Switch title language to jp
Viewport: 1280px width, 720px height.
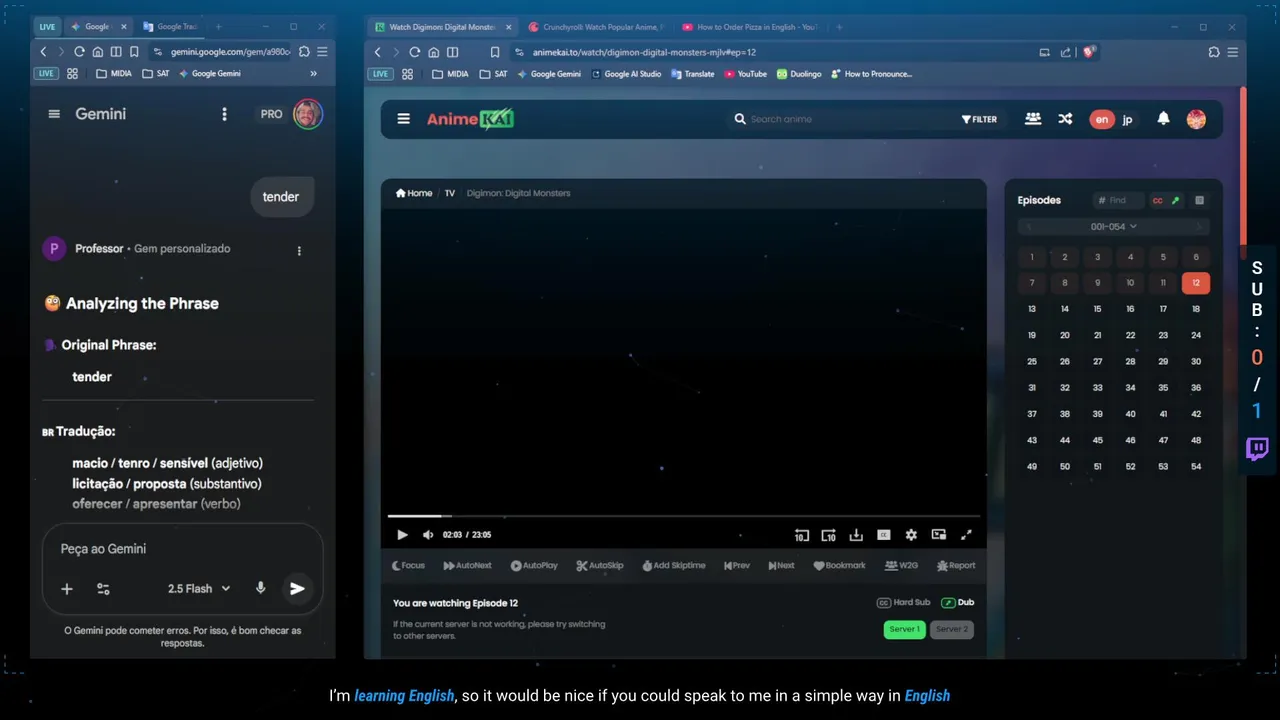tap(1127, 119)
